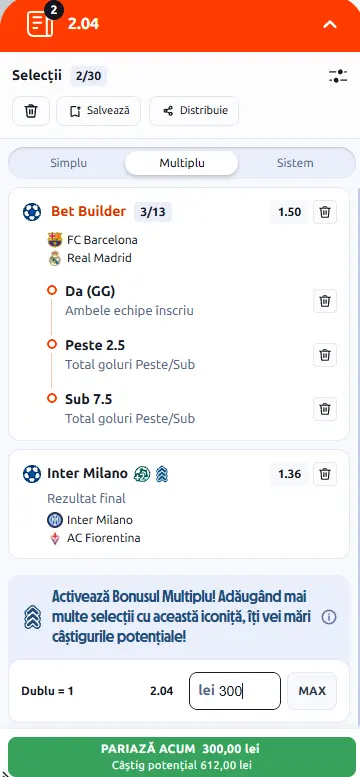The height and width of the screenshot is (777, 360).
Task: Click the Salvează button
Action: click(99, 111)
